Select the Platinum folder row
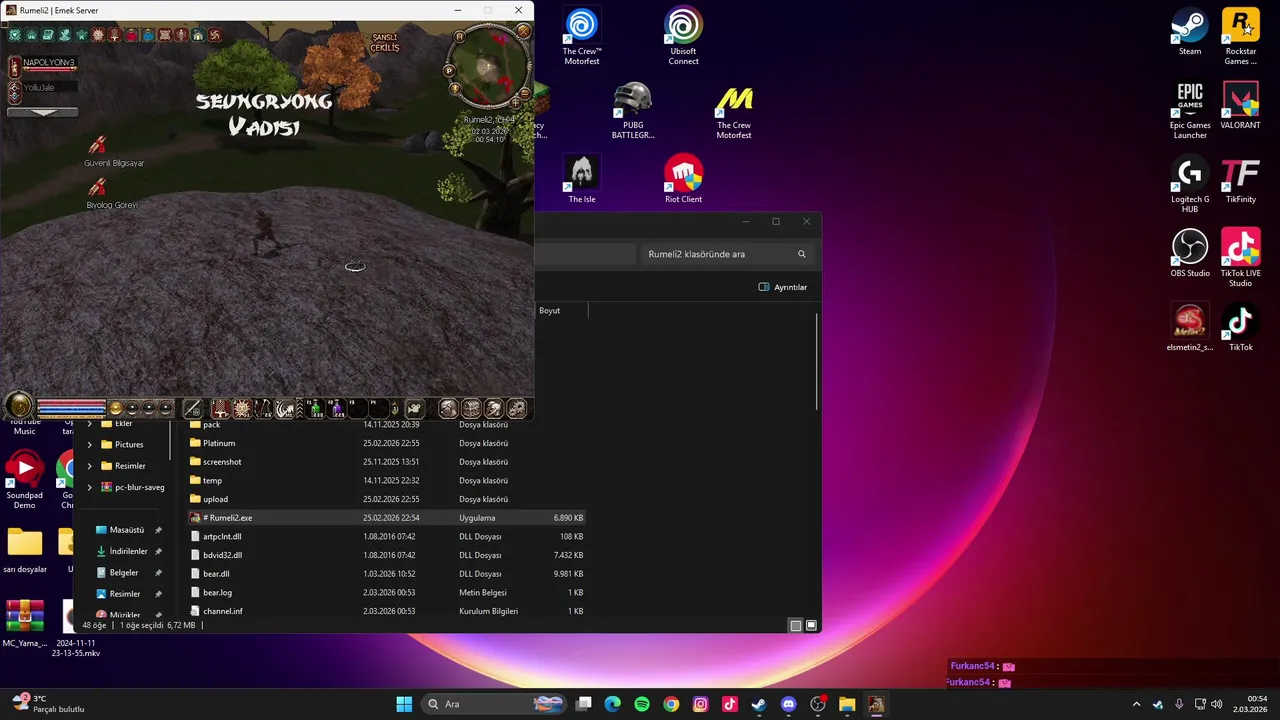 (386, 443)
